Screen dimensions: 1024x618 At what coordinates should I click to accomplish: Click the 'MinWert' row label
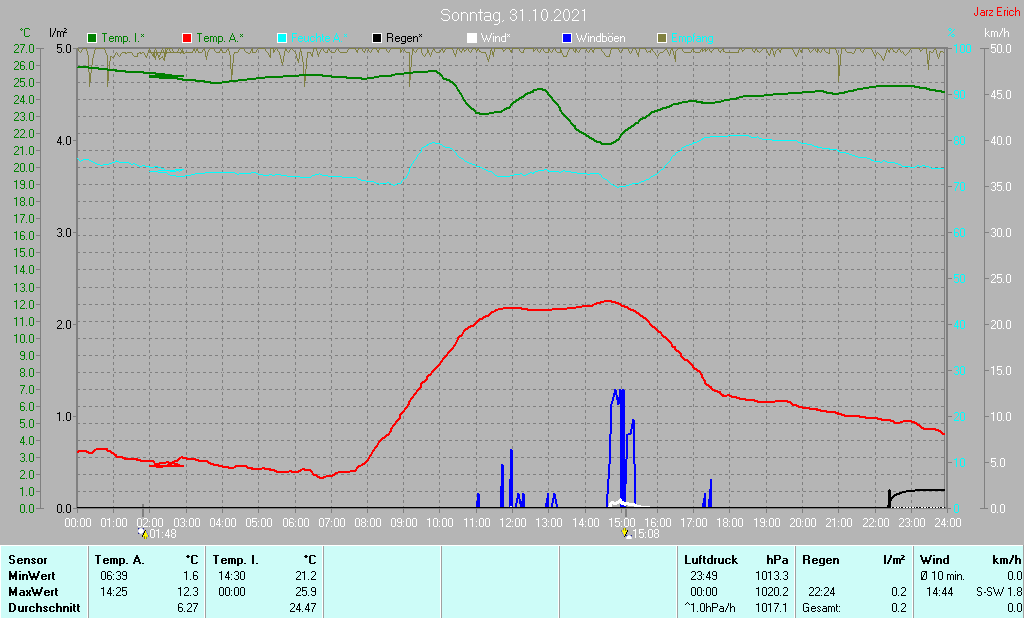31,576
